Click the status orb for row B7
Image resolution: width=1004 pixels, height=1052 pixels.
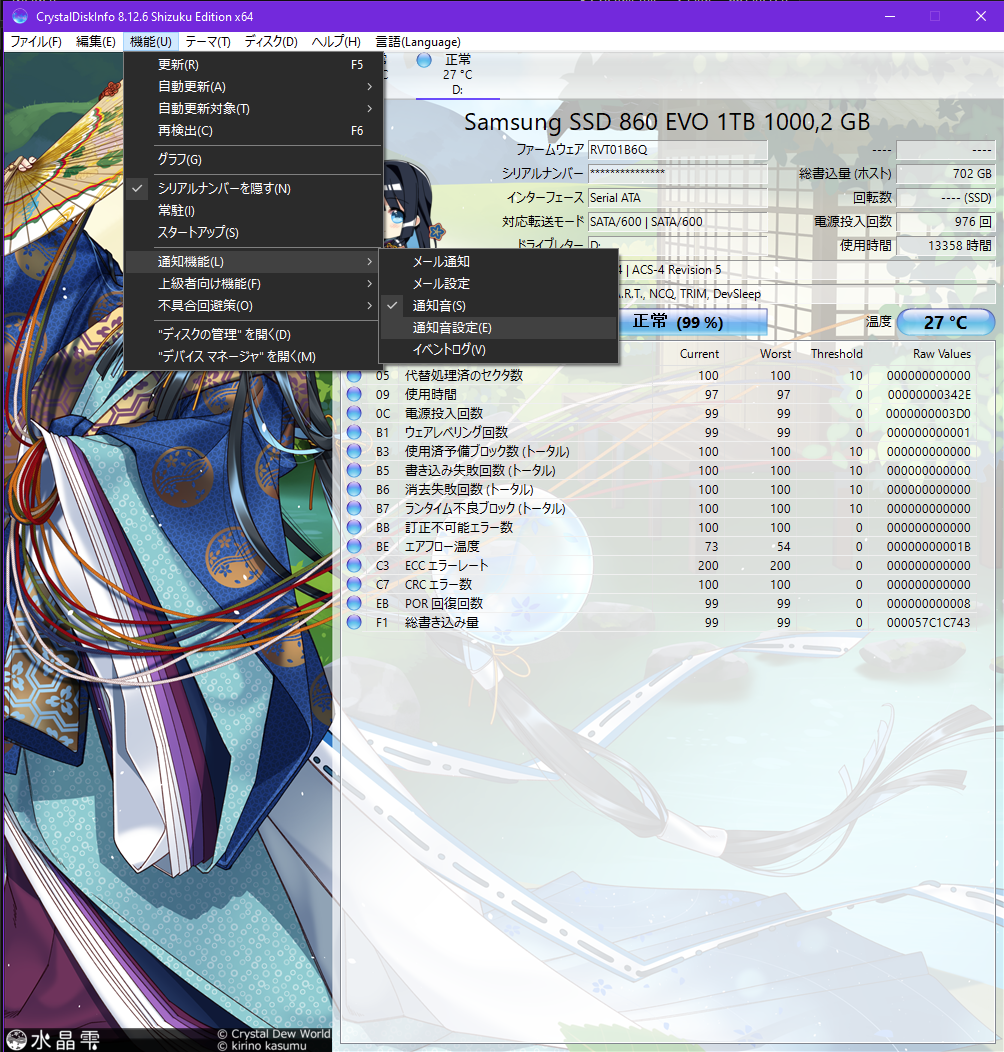[x=354, y=508]
